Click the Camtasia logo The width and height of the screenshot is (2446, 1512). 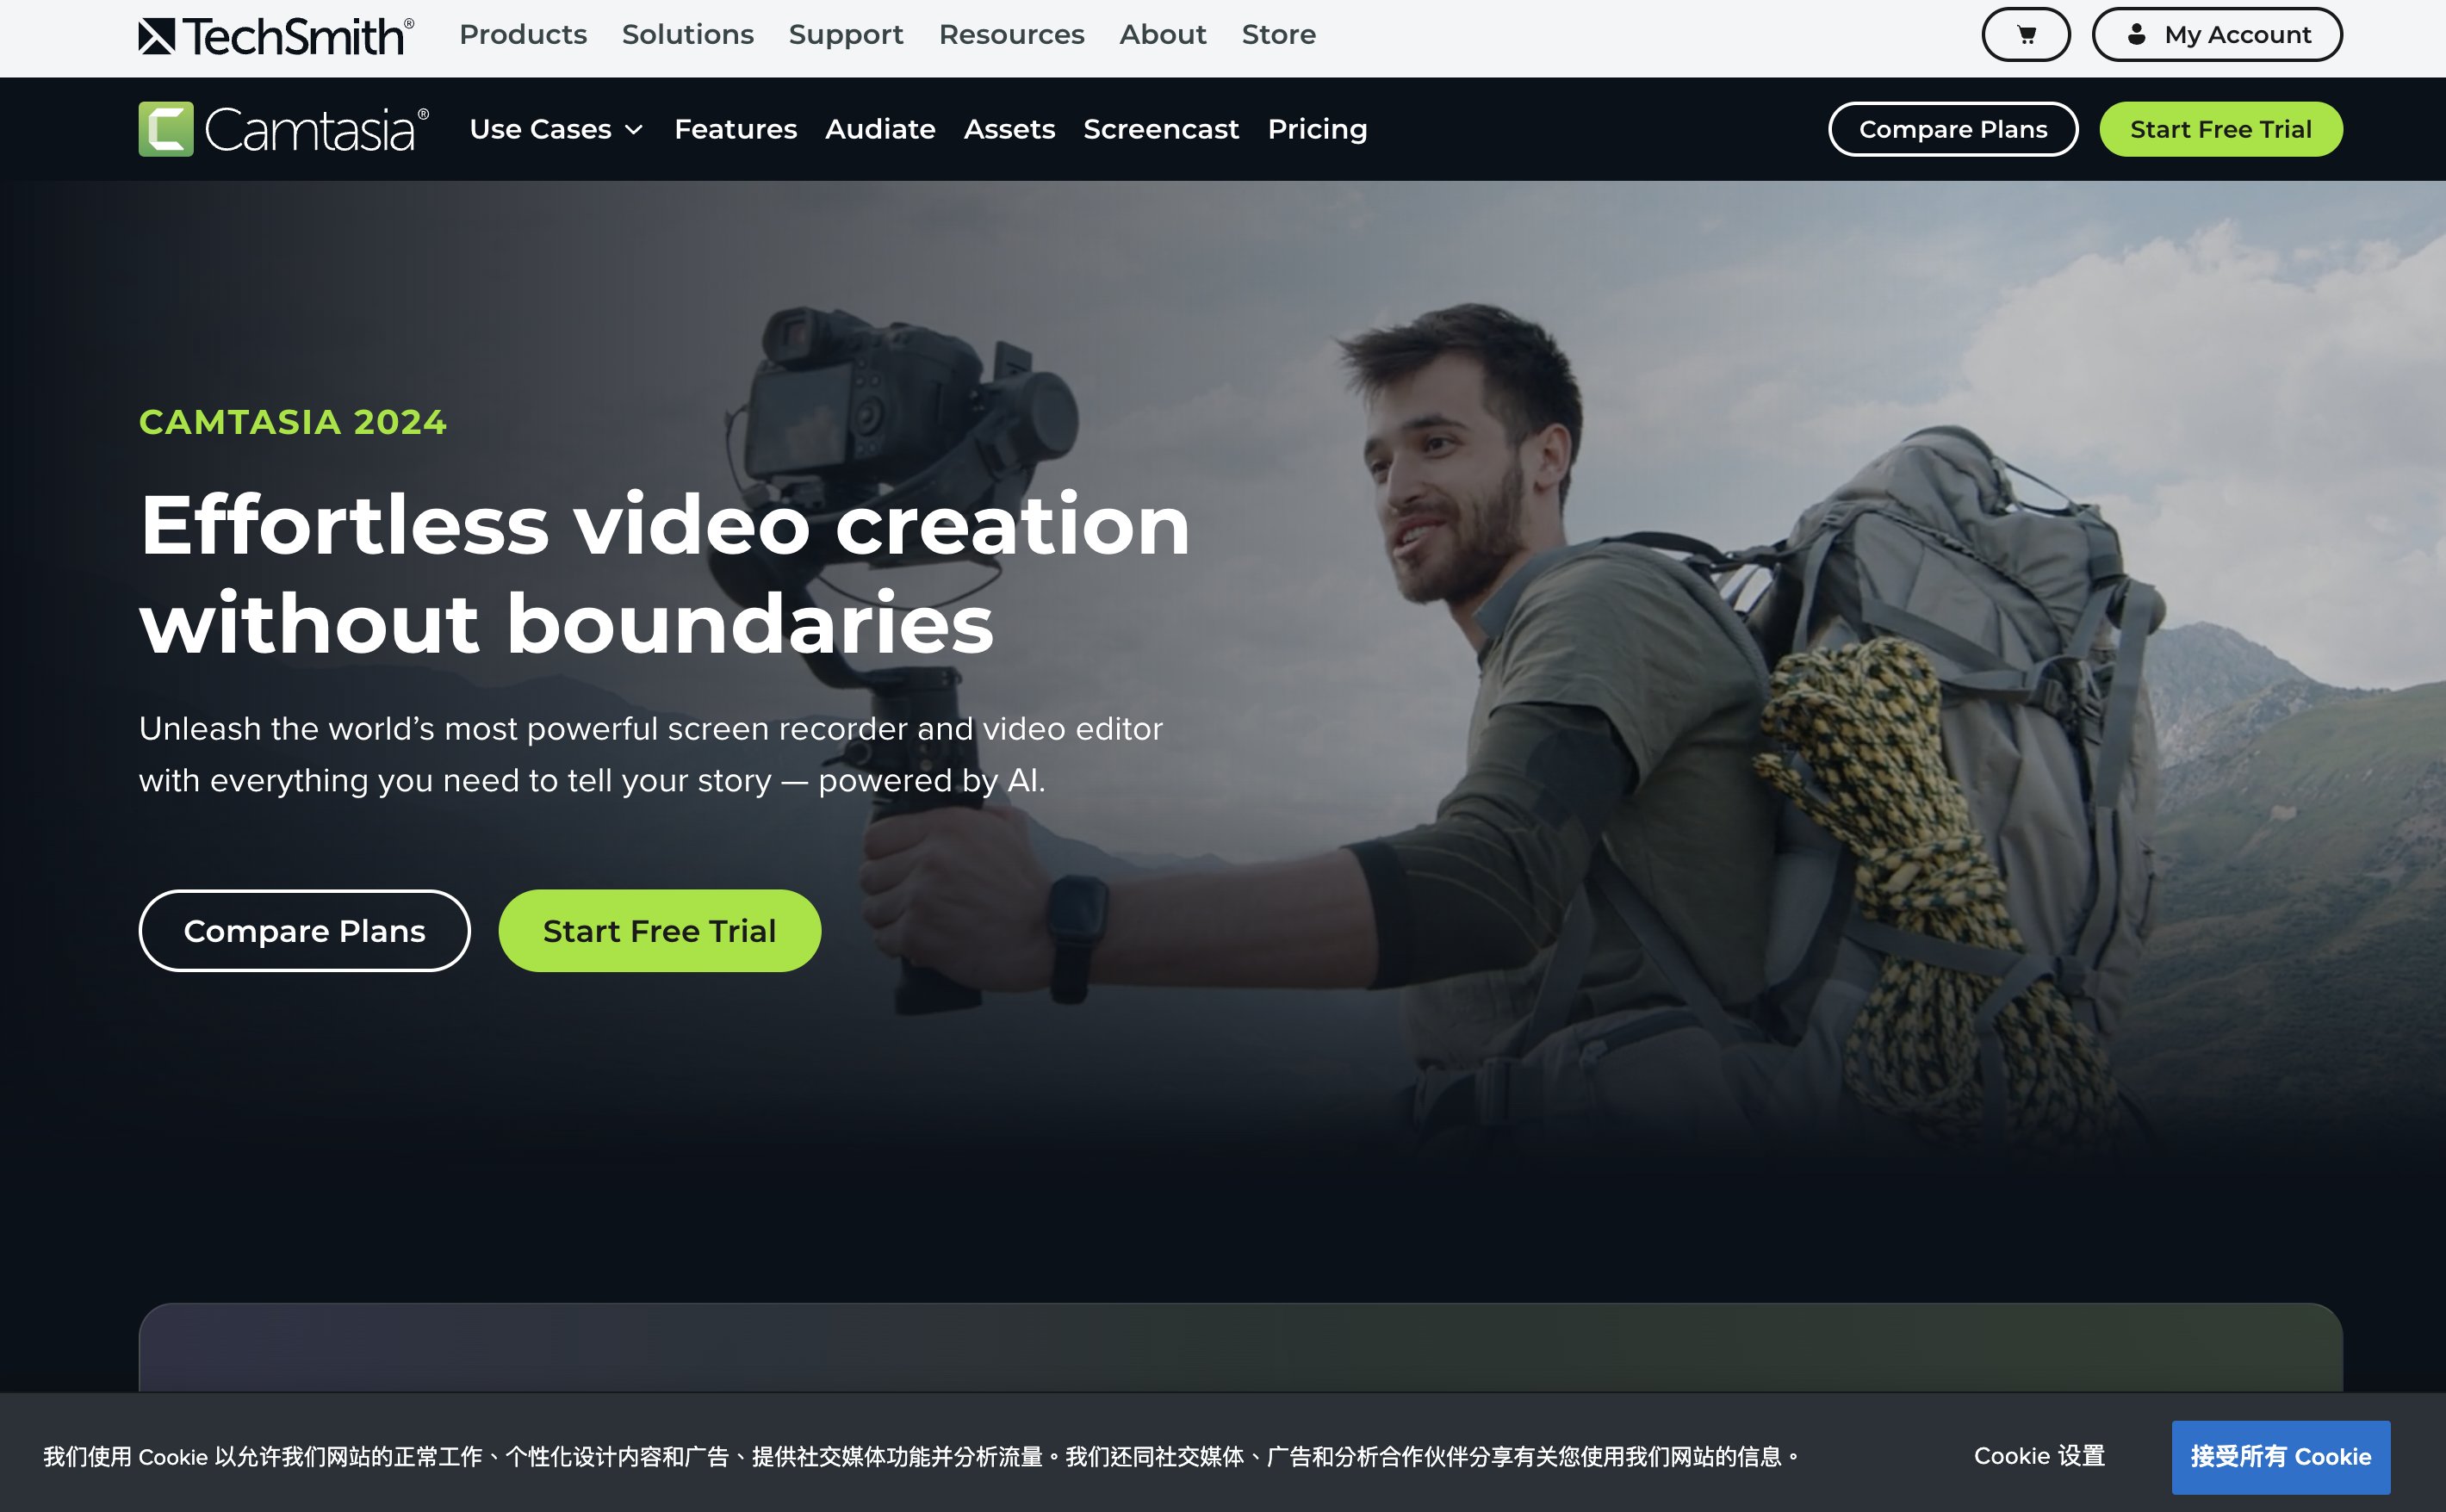[x=284, y=129]
